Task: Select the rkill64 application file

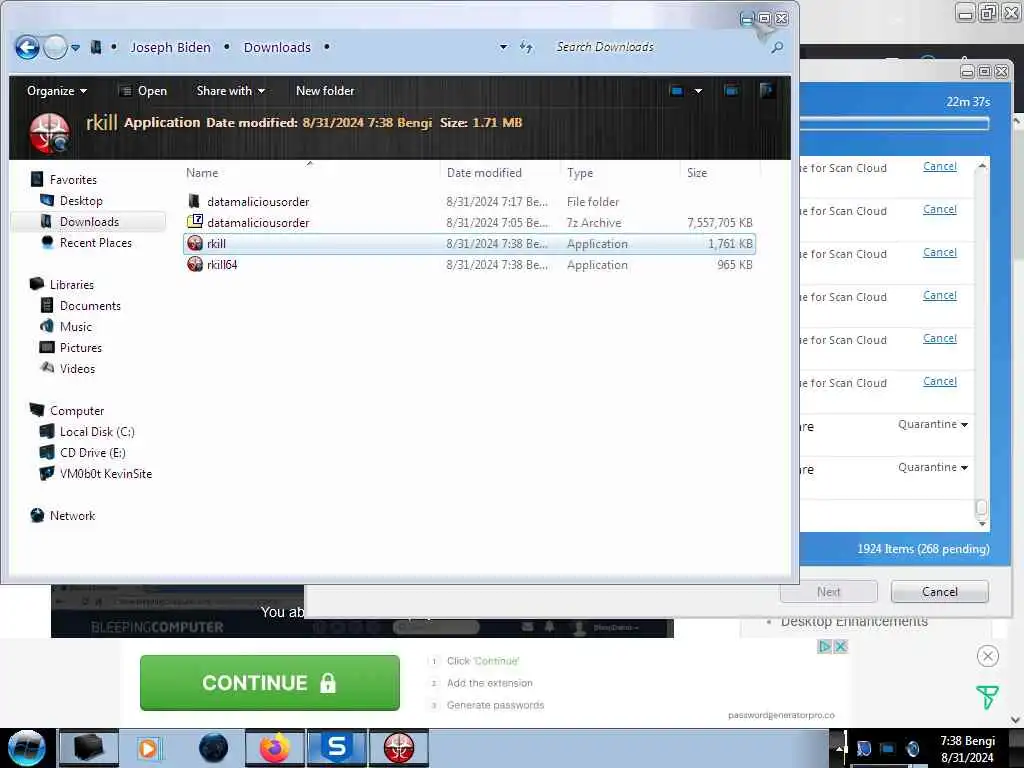Action: pos(469,264)
